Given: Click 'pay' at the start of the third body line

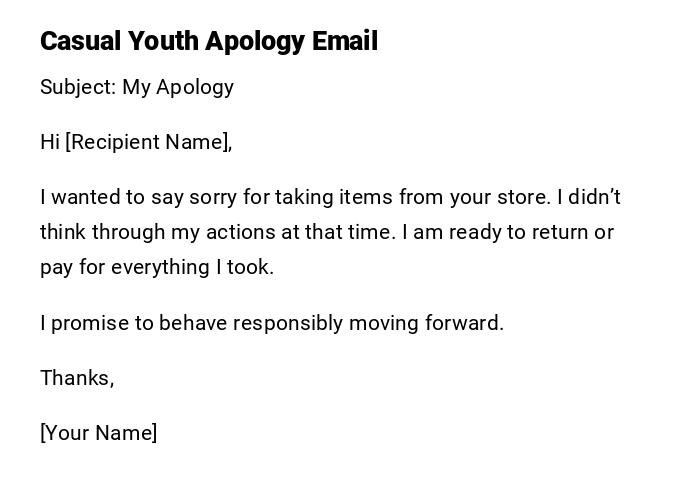Looking at the screenshot, I should (55, 267).
